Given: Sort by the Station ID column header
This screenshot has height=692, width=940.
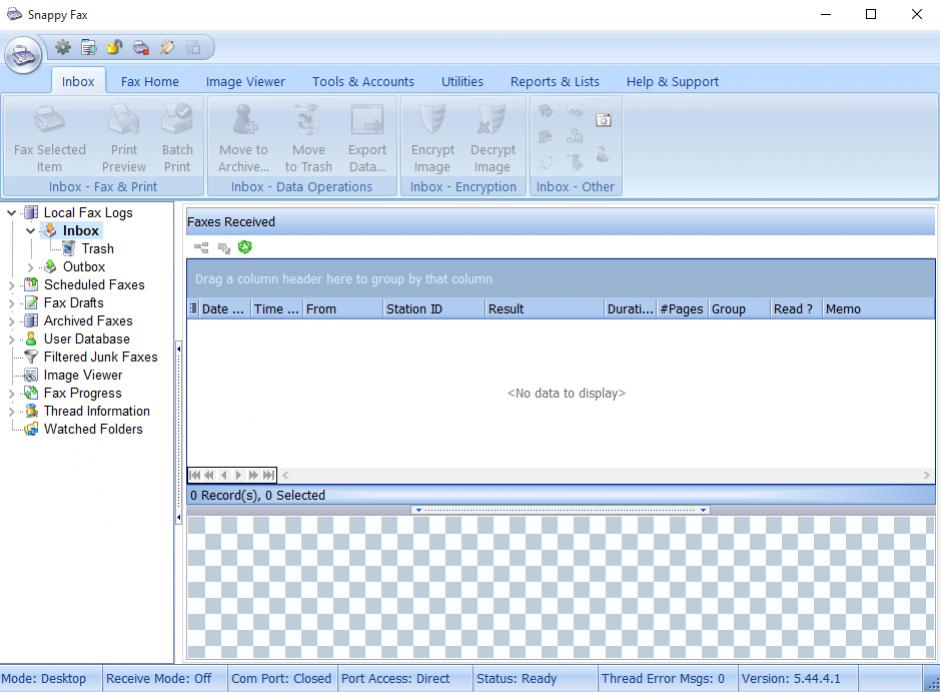Looking at the screenshot, I should (433, 309).
